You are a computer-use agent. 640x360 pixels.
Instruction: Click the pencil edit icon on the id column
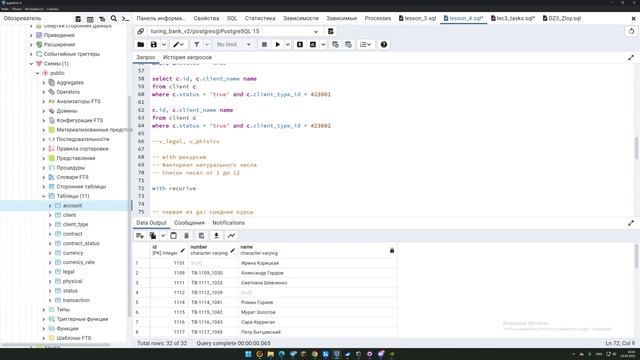point(182,250)
